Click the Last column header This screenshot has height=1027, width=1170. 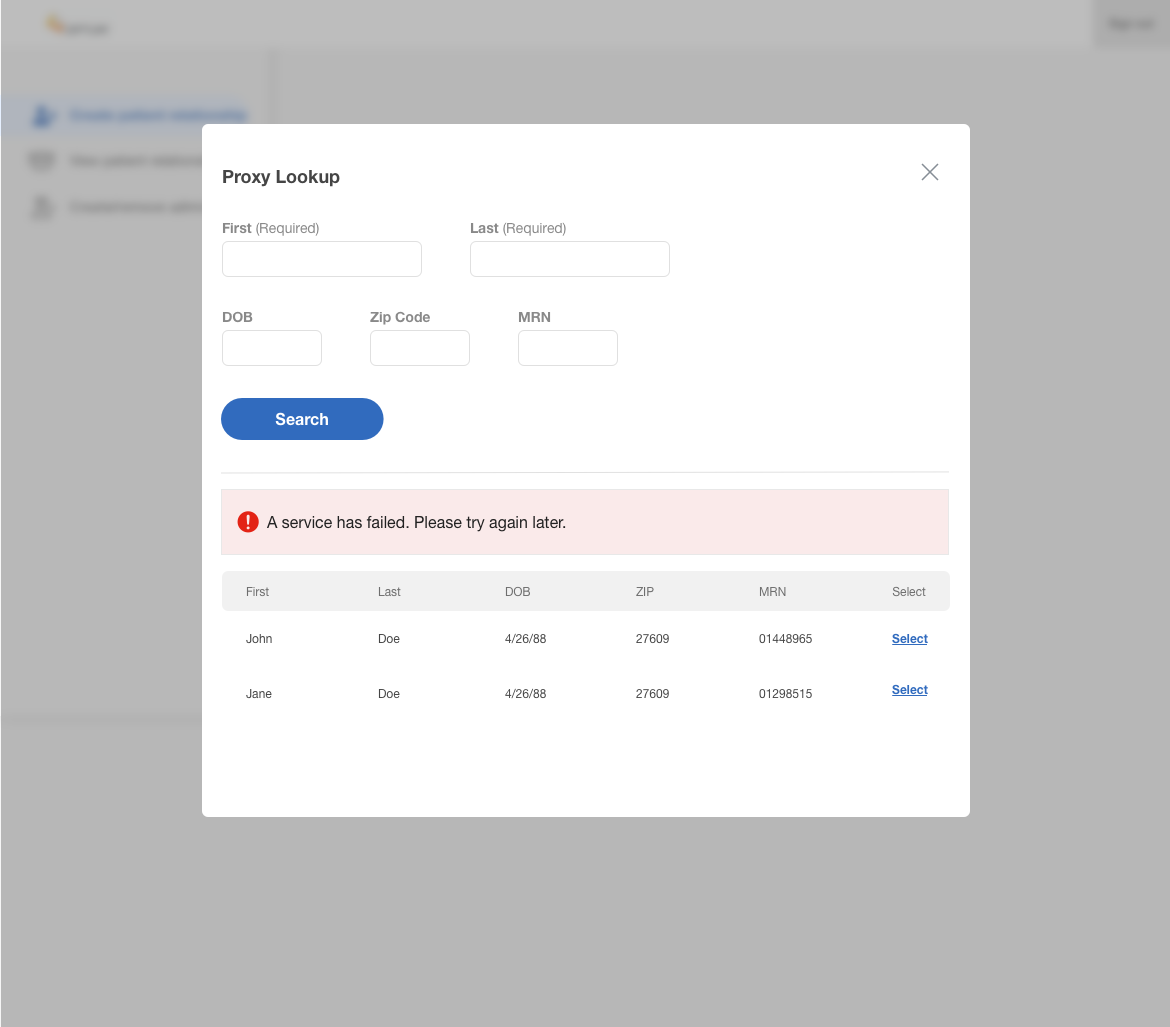pos(389,592)
